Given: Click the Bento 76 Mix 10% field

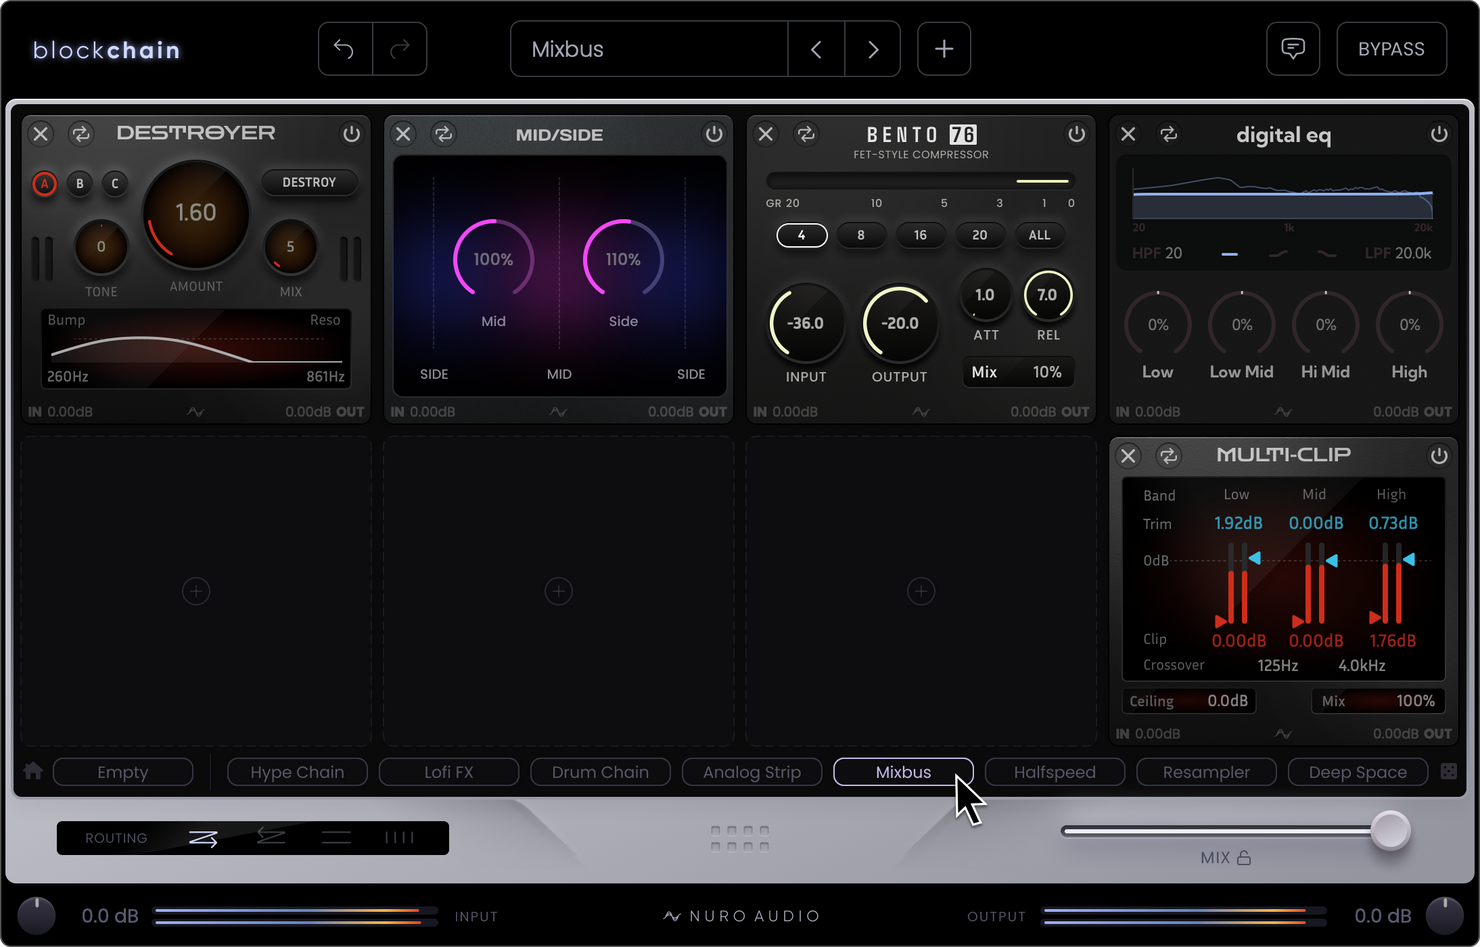Looking at the screenshot, I should [1018, 372].
